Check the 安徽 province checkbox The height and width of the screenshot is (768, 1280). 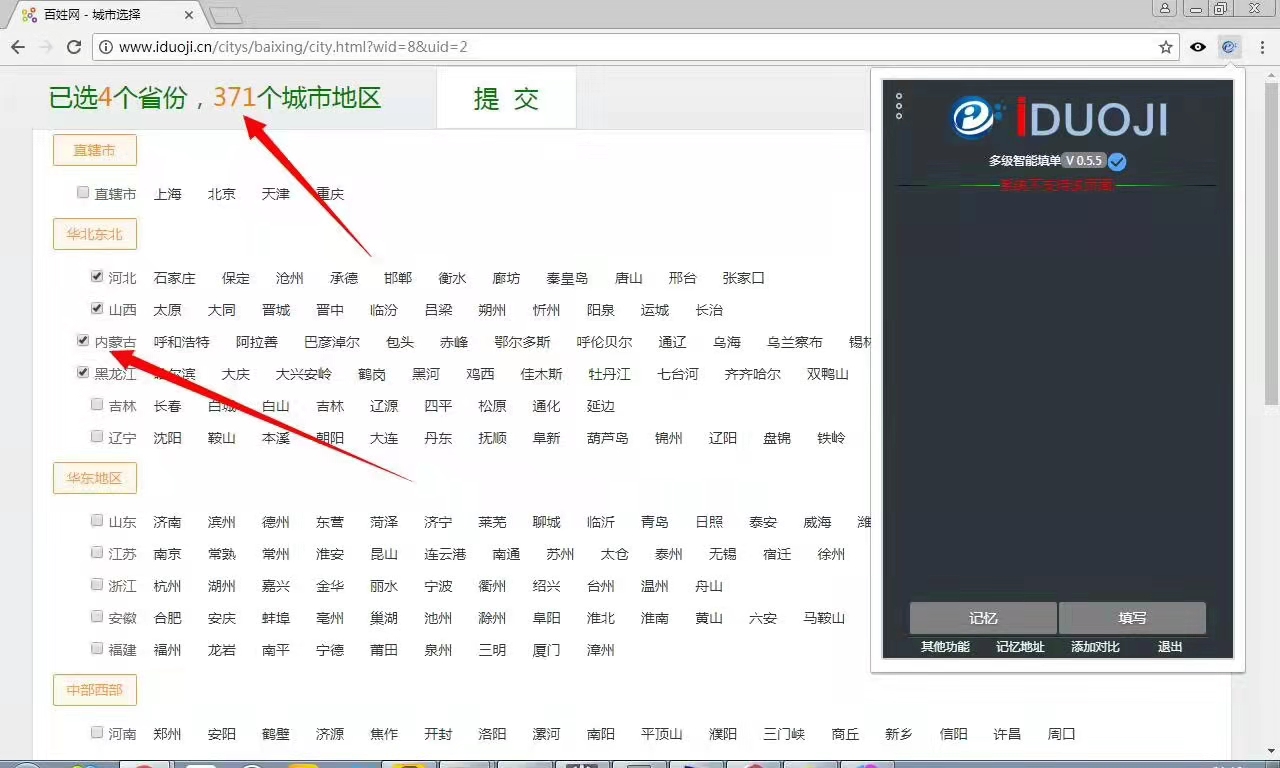tap(97, 616)
